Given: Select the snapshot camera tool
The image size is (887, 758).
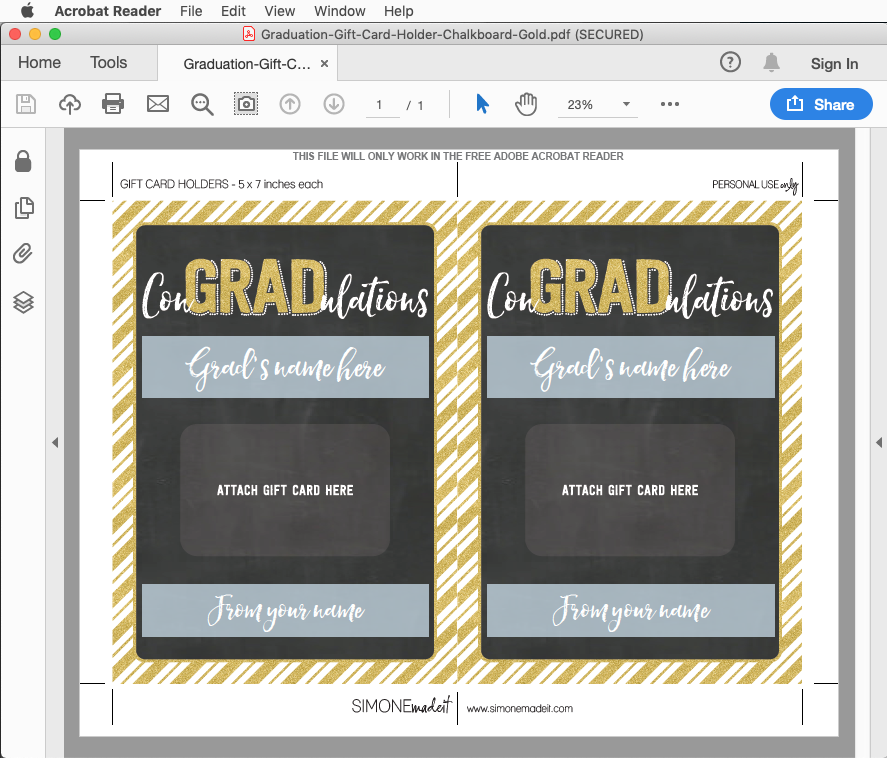Looking at the screenshot, I should (x=246, y=104).
